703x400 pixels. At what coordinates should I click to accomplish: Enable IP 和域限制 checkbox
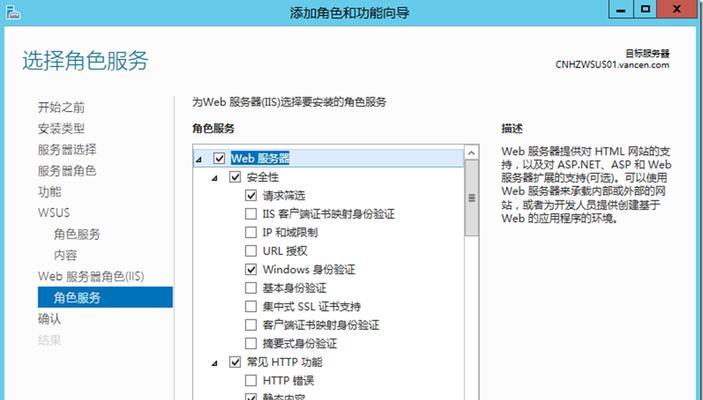click(251, 232)
